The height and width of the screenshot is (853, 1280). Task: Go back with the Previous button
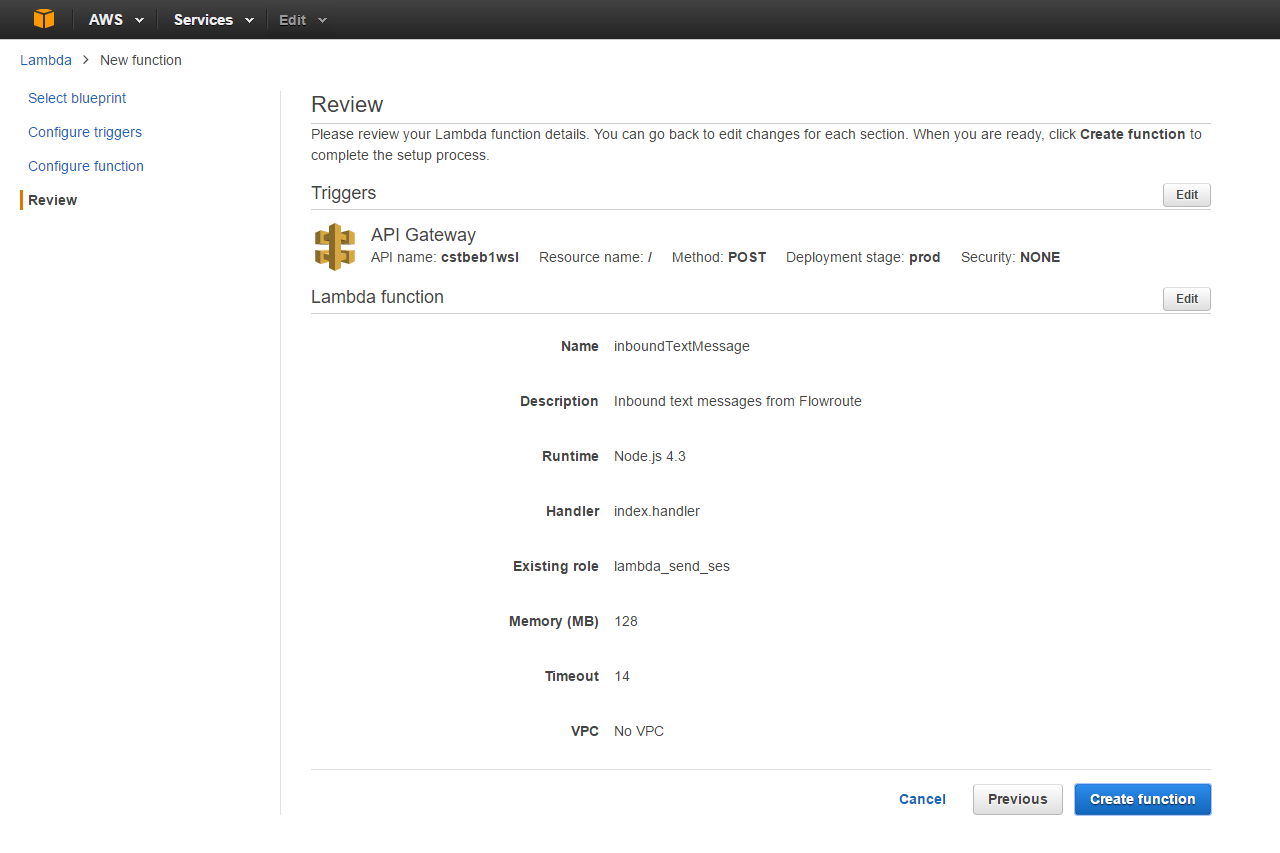click(x=1018, y=799)
